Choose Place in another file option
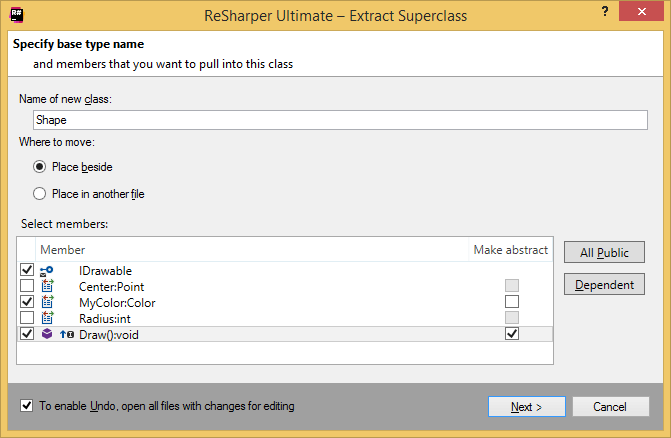Screen dimensions: 671x438 click(40, 194)
